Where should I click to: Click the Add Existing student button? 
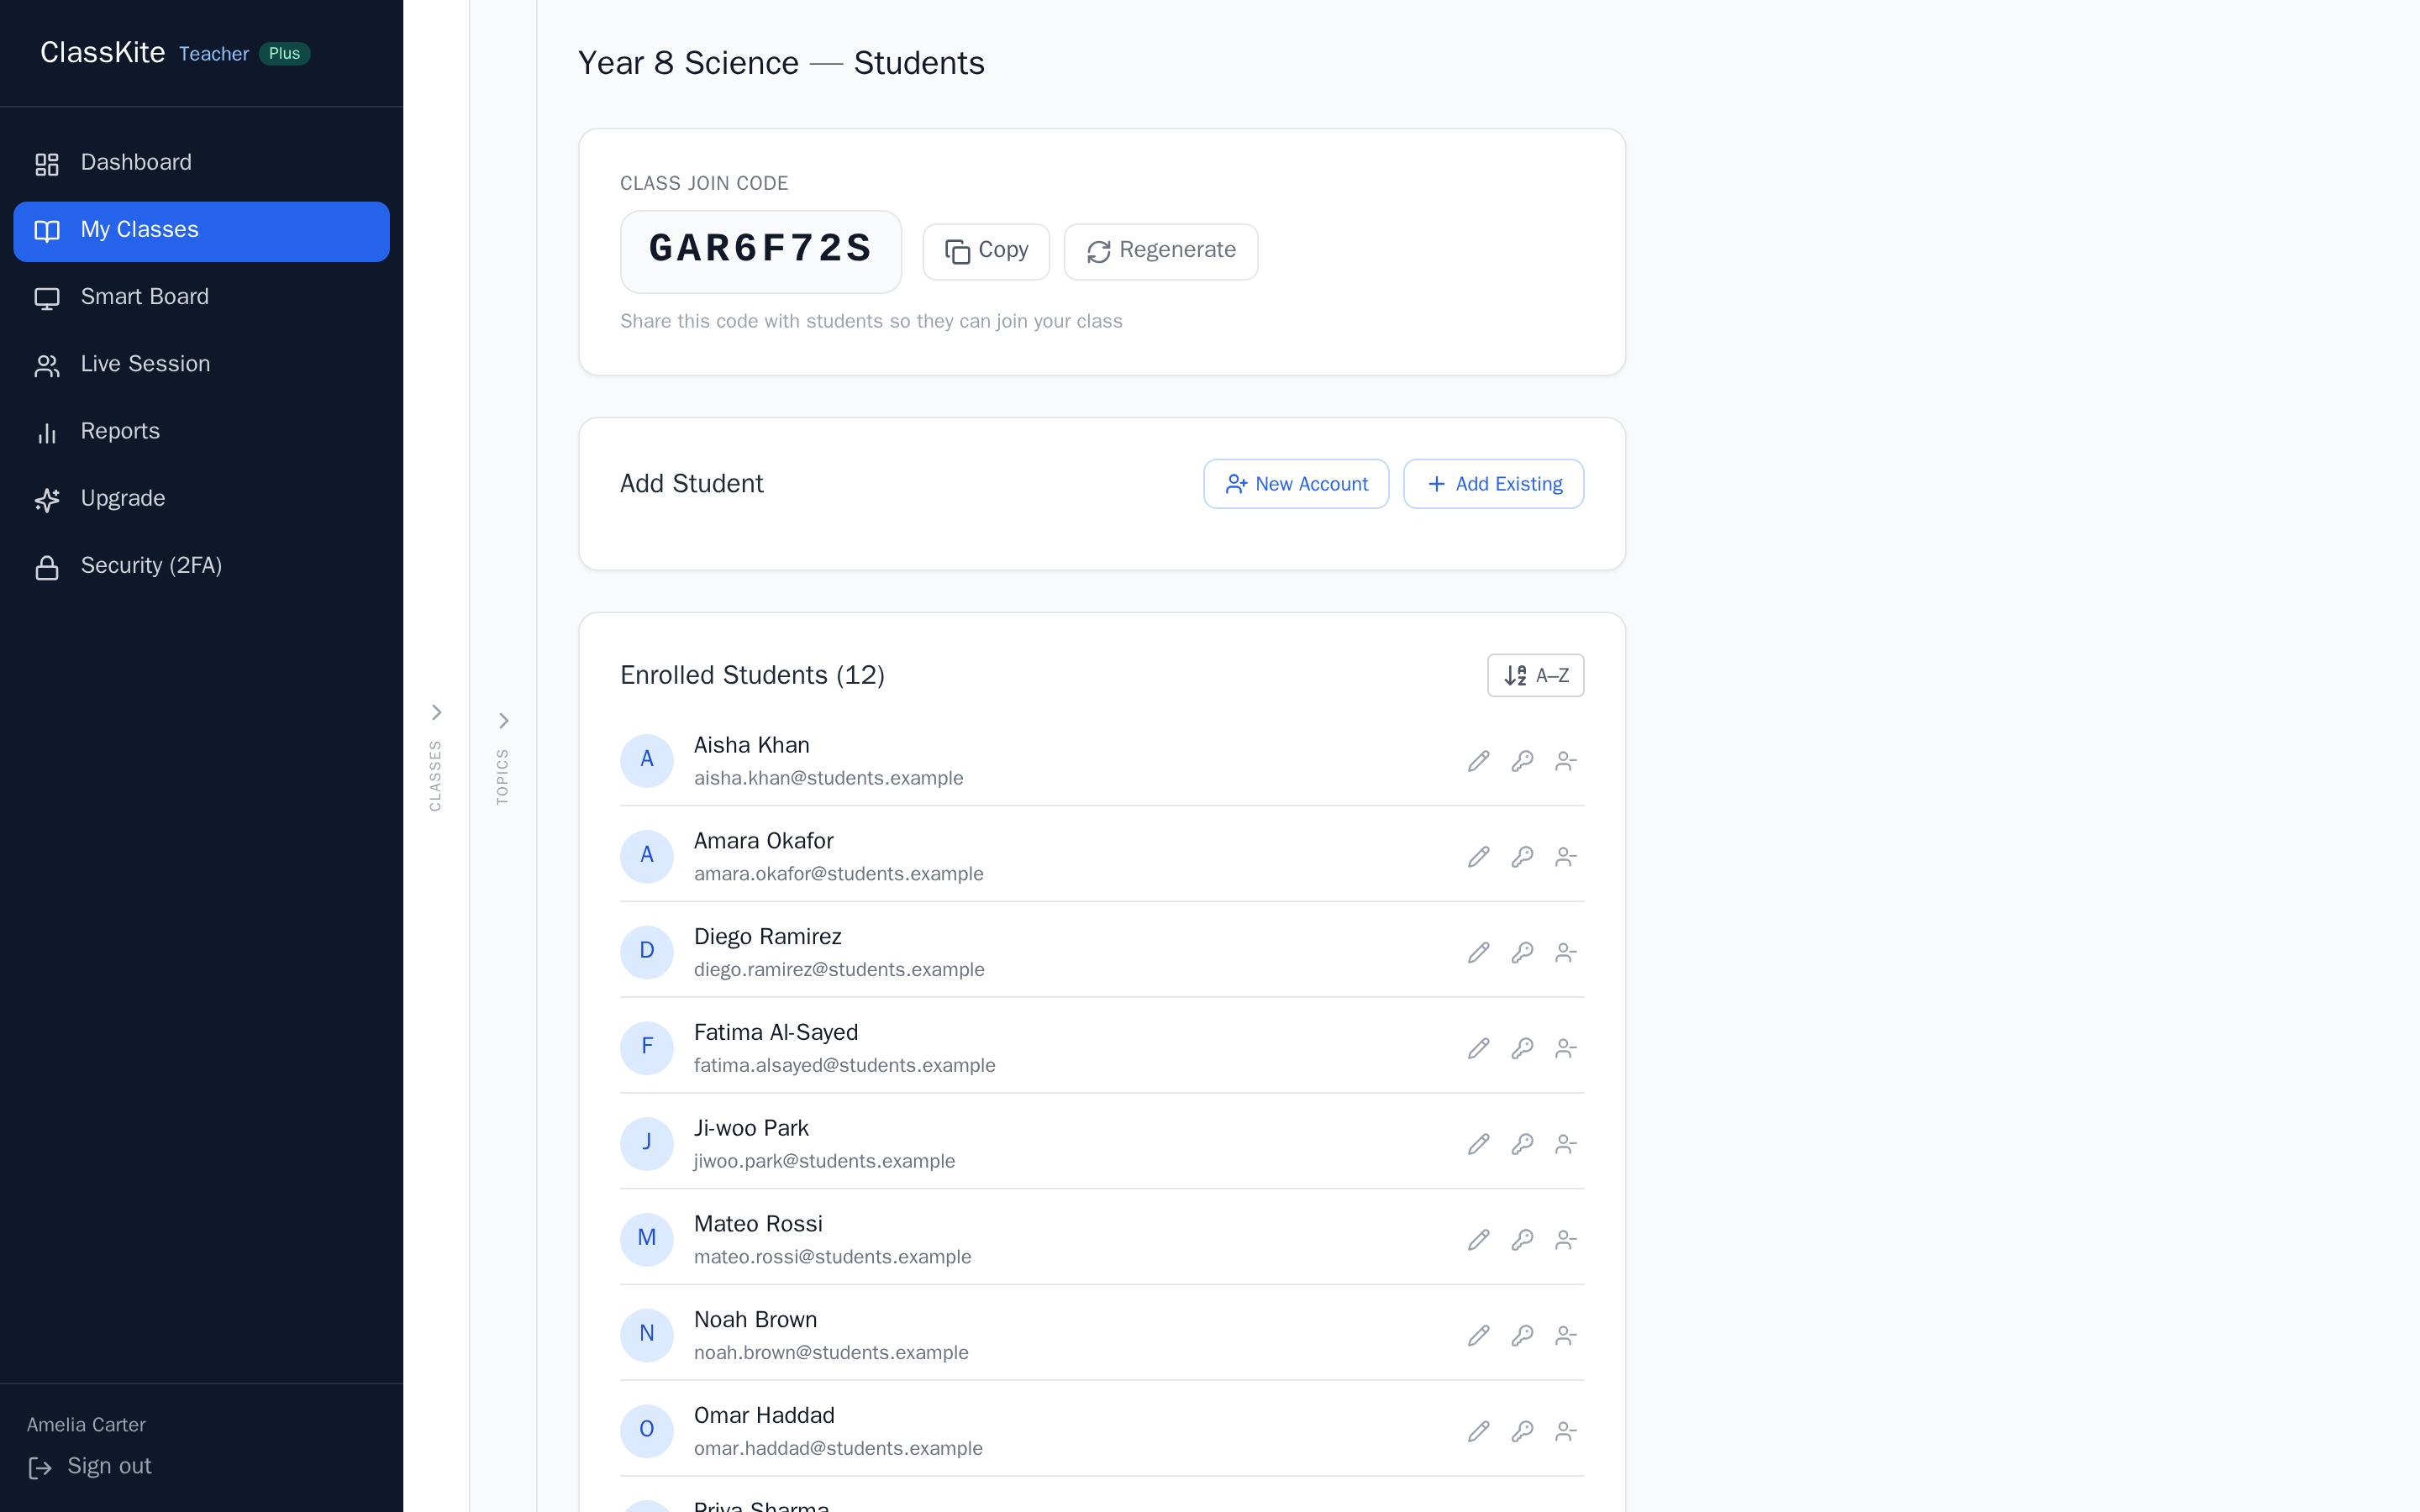1493,484
